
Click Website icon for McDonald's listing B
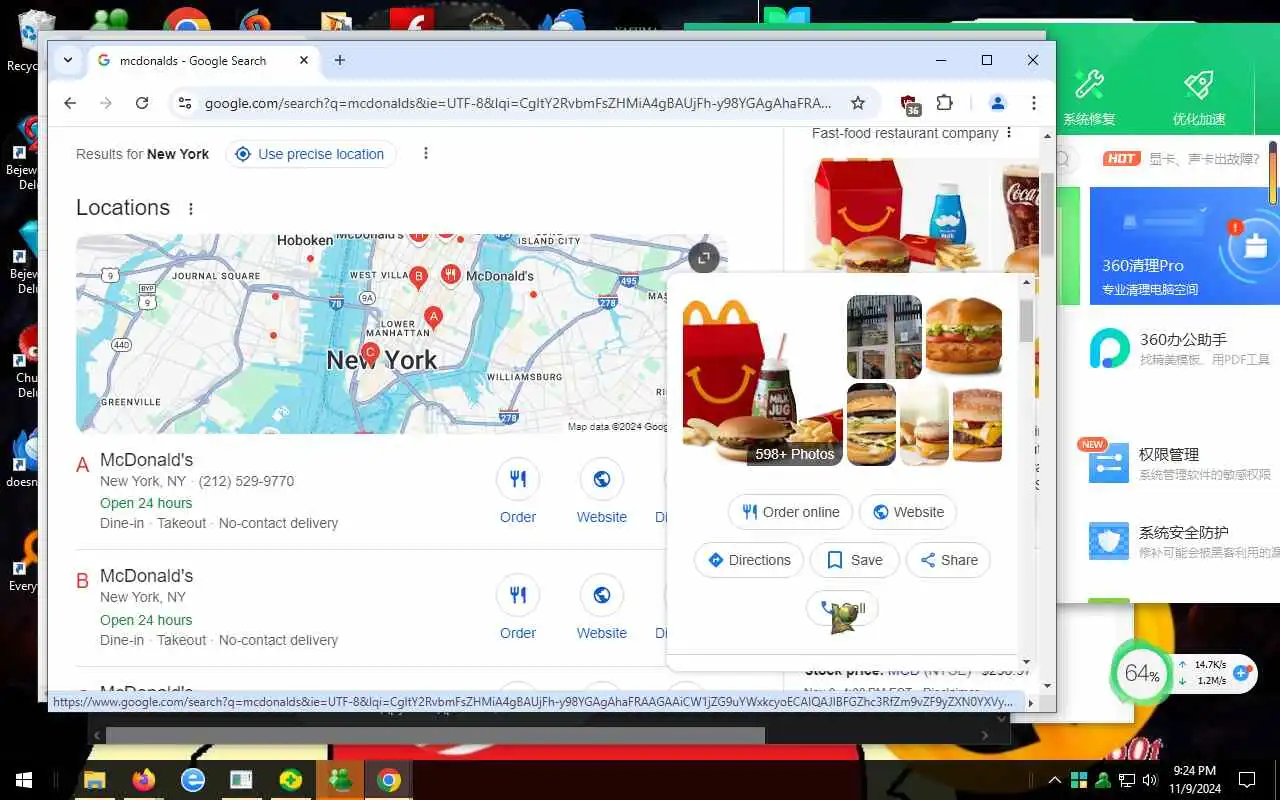[x=602, y=595]
